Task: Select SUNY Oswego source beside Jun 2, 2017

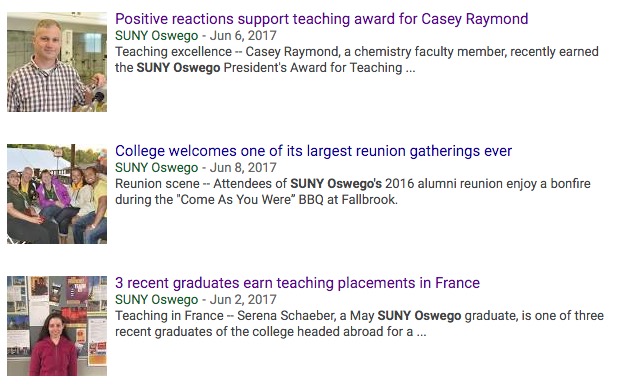Action: click(x=157, y=299)
